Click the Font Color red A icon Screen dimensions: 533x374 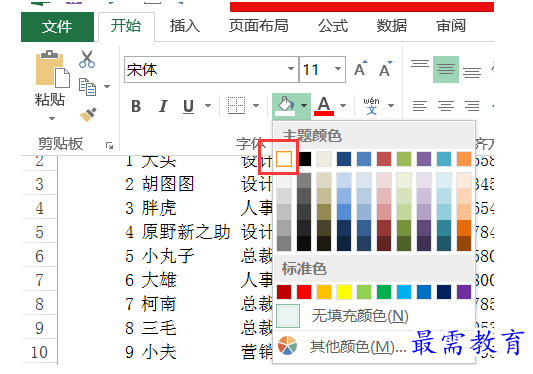click(x=324, y=106)
